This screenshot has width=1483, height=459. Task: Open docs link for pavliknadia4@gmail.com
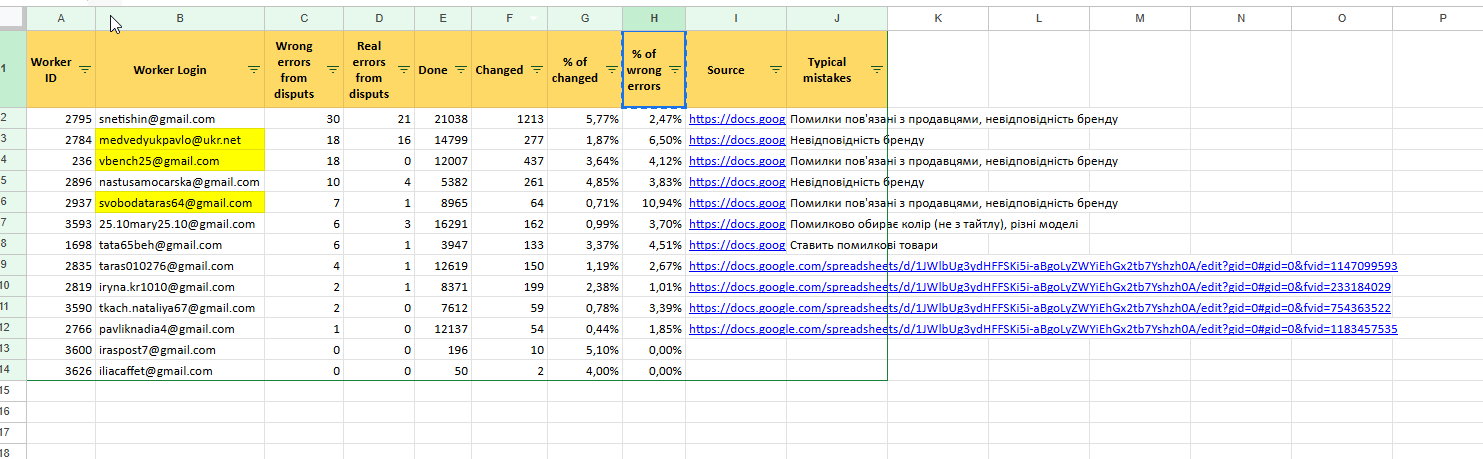click(x=1043, y=329)
